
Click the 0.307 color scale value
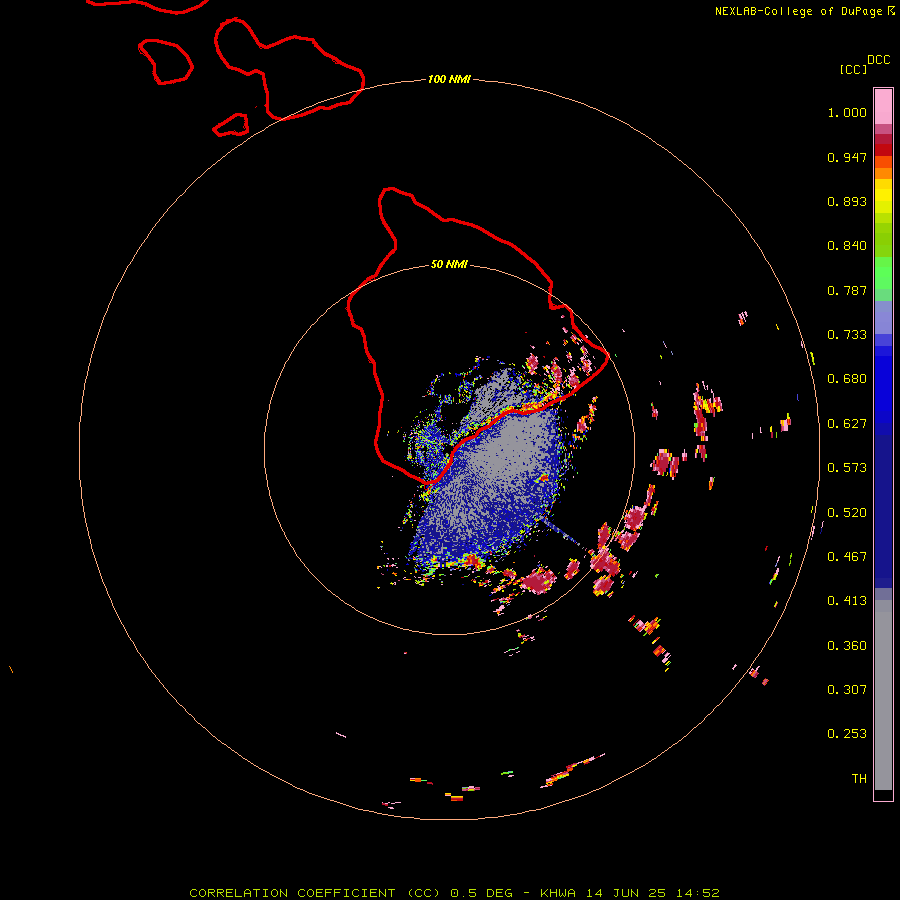click(x=847, y=689)
